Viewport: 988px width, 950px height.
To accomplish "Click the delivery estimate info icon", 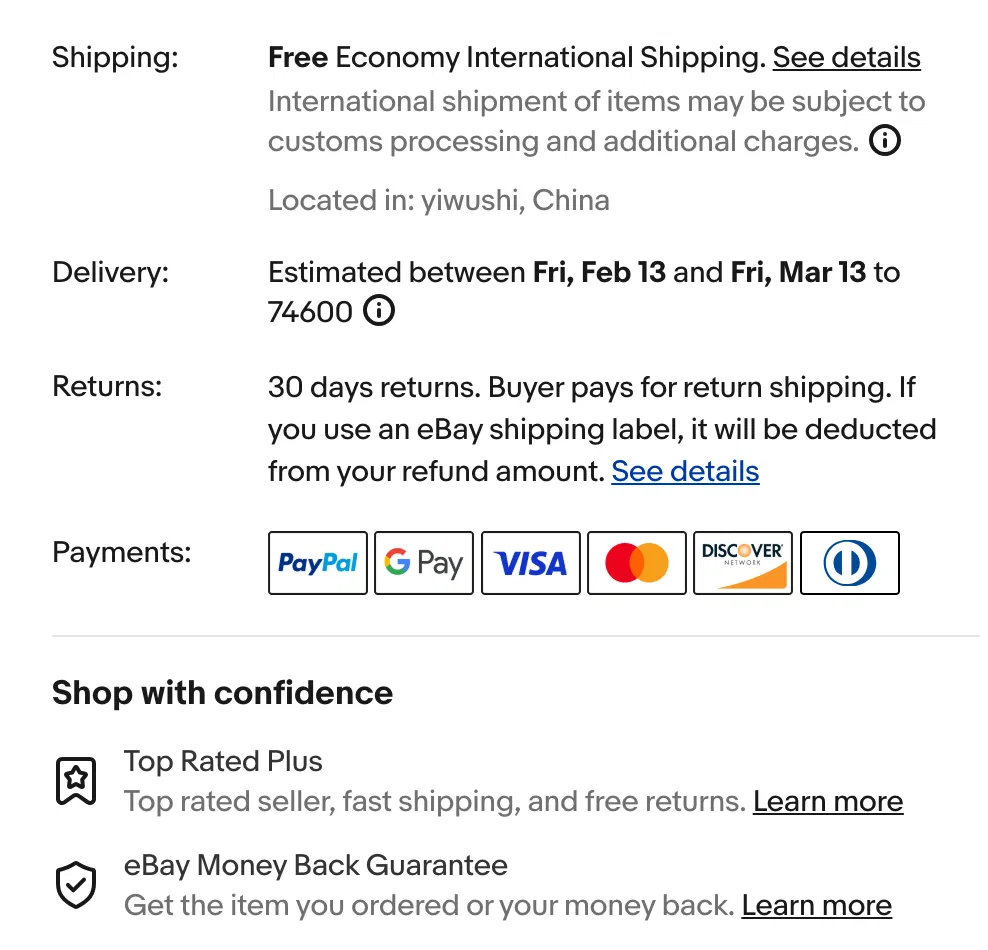I will coord(378,311).
